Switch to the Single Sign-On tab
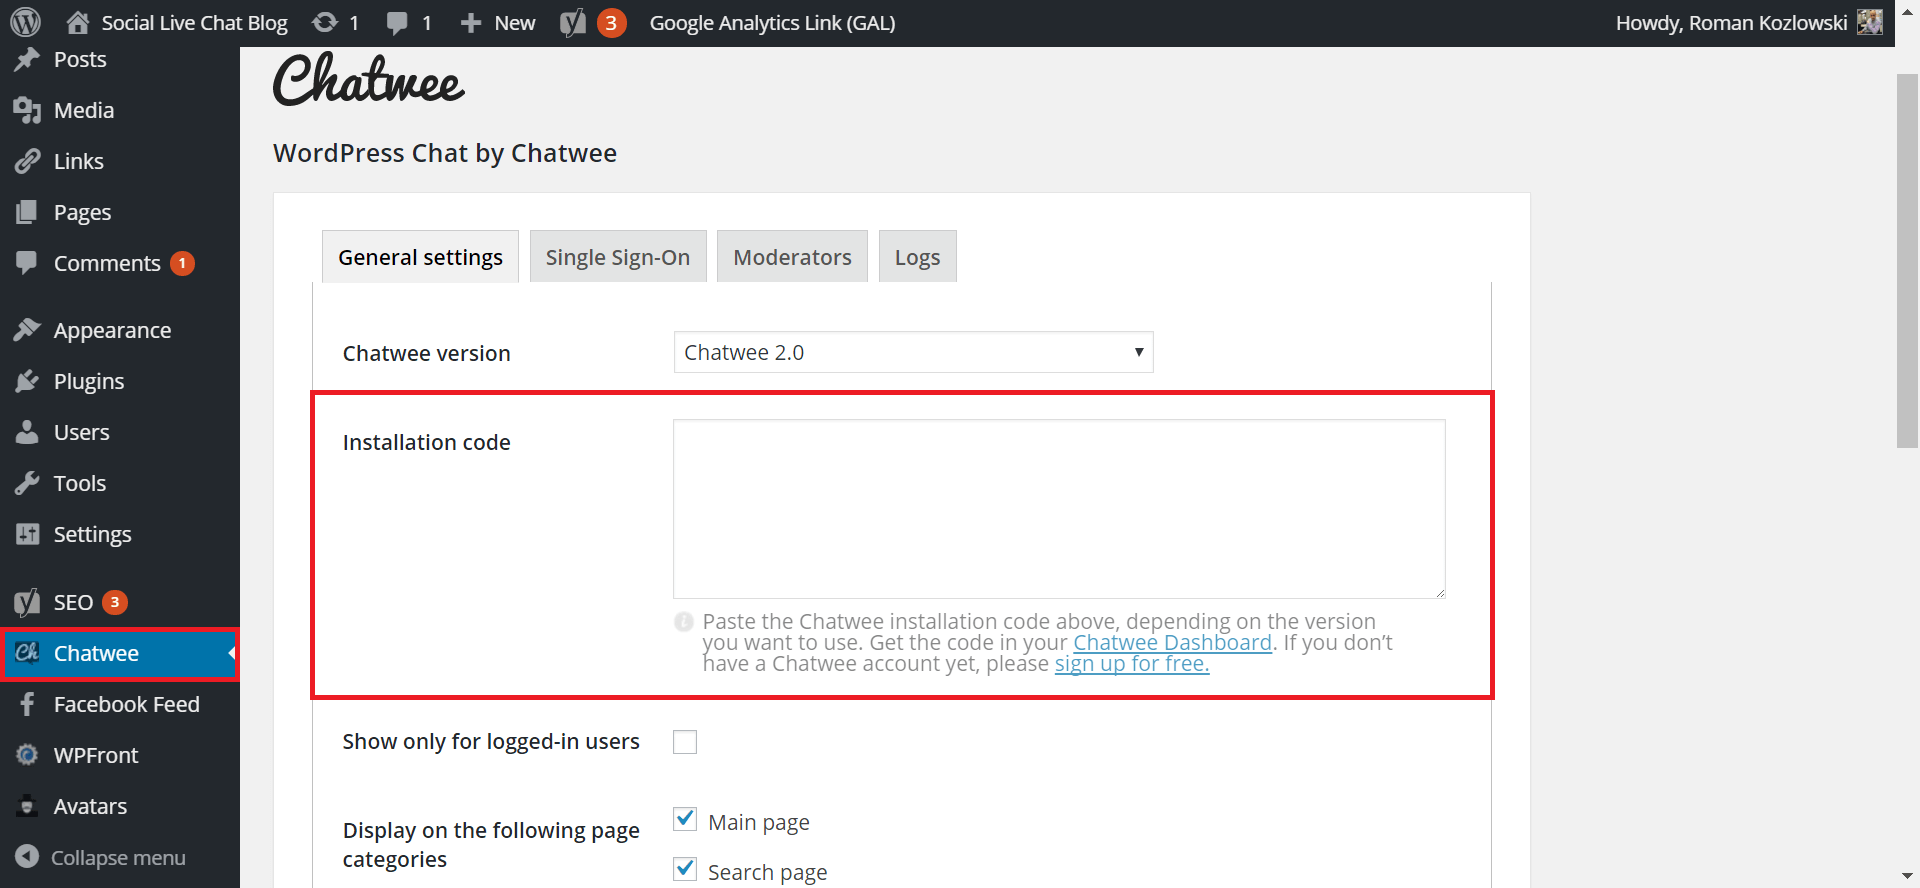Screen dimensions: 1920x888 618,257
